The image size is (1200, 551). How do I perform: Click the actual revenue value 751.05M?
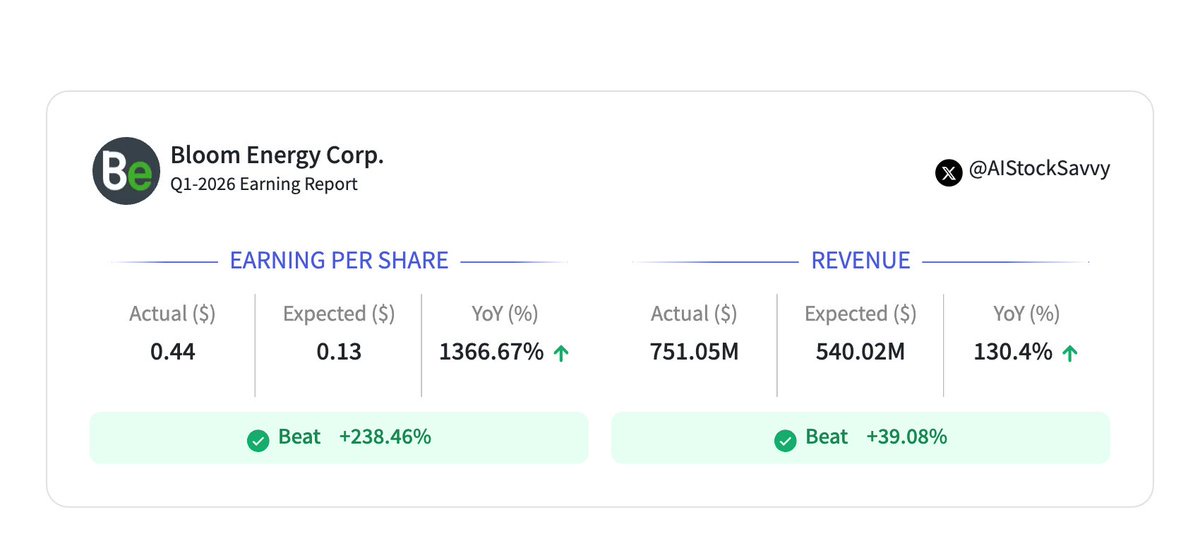tap(694, 352)
